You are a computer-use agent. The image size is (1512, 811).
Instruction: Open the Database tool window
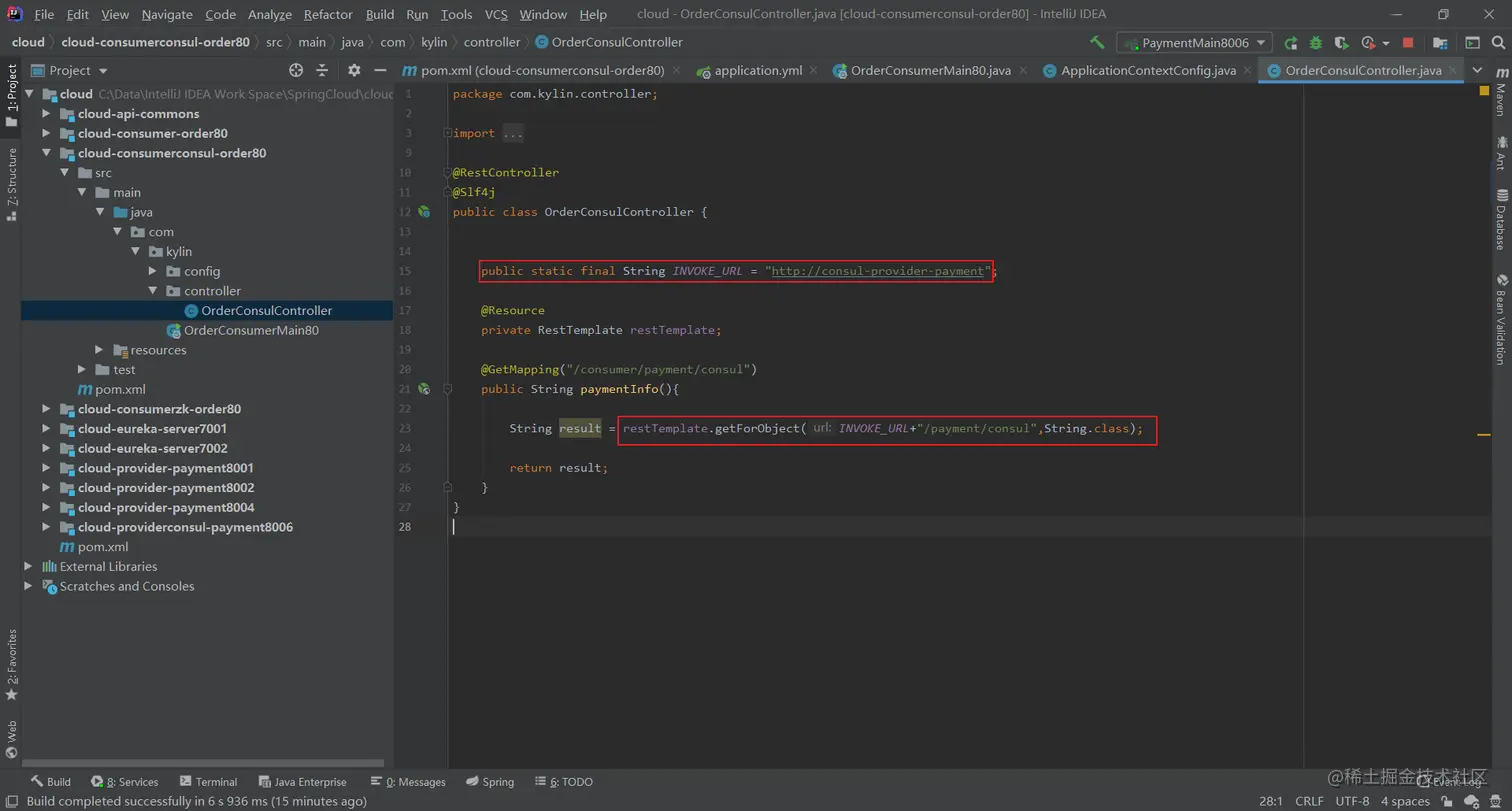(1501, 219)
